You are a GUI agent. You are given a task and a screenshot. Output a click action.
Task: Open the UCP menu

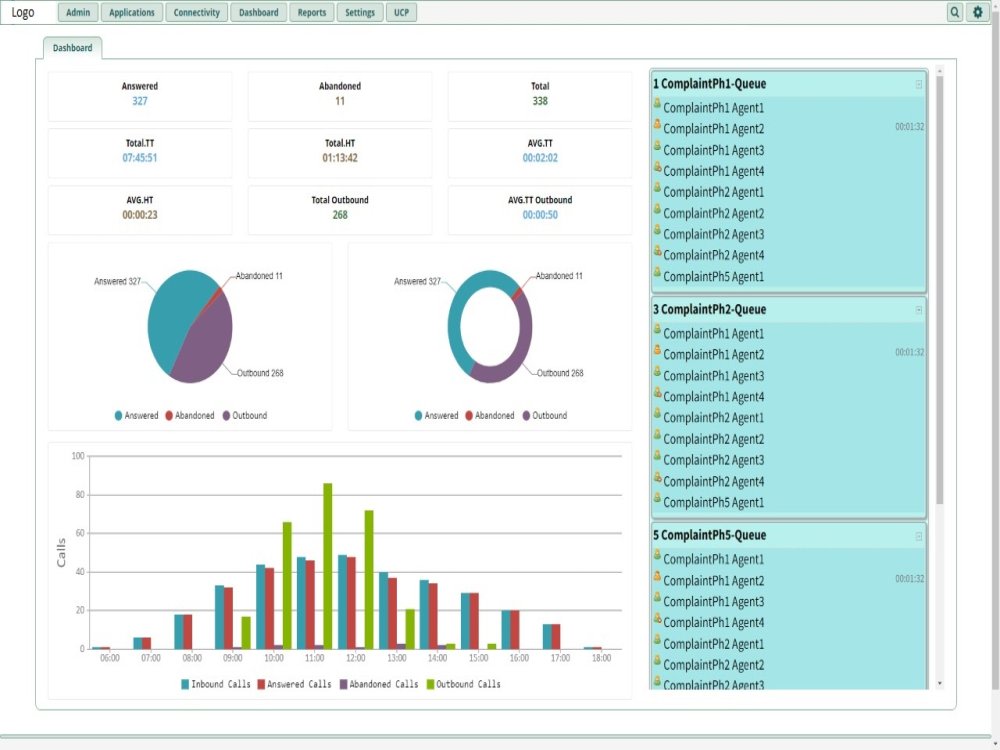401,12
